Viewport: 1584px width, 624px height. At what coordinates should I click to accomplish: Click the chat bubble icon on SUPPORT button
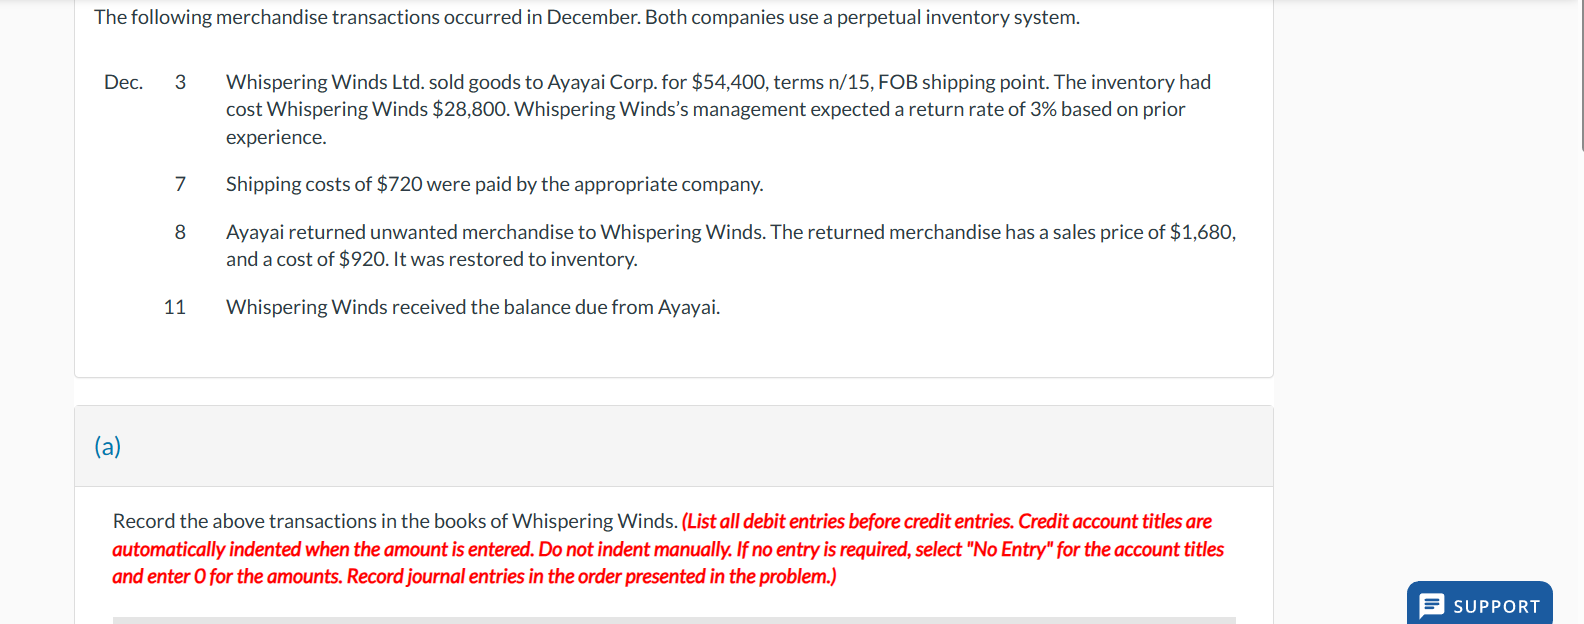tap(1432, 606)
